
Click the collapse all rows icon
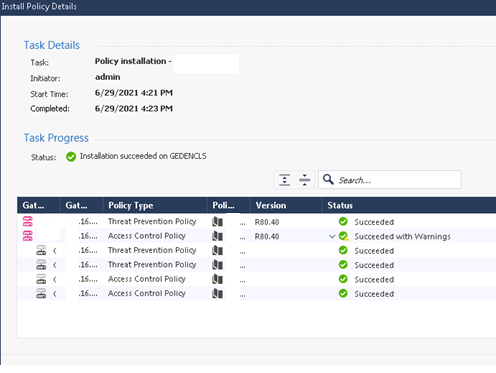coord(304,180)
